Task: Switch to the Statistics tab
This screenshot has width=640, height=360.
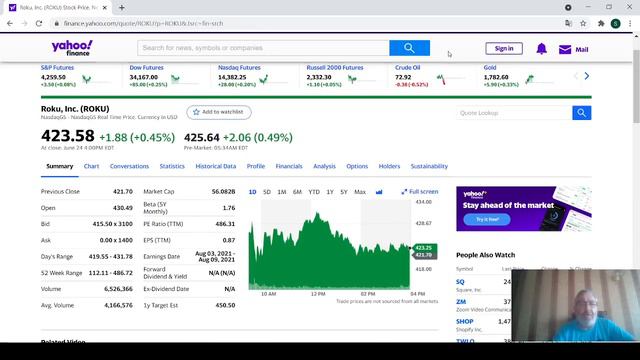Action: (172, 166)
